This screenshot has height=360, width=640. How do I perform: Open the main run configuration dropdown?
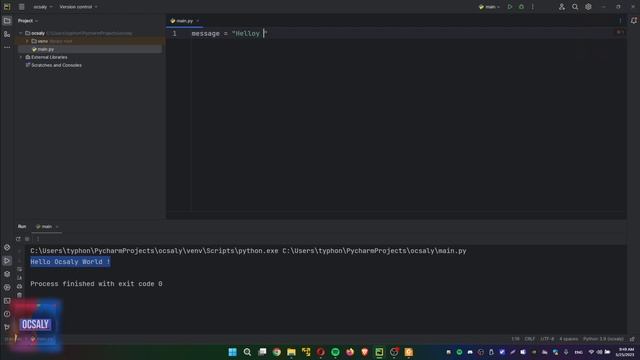click(489, 7)
